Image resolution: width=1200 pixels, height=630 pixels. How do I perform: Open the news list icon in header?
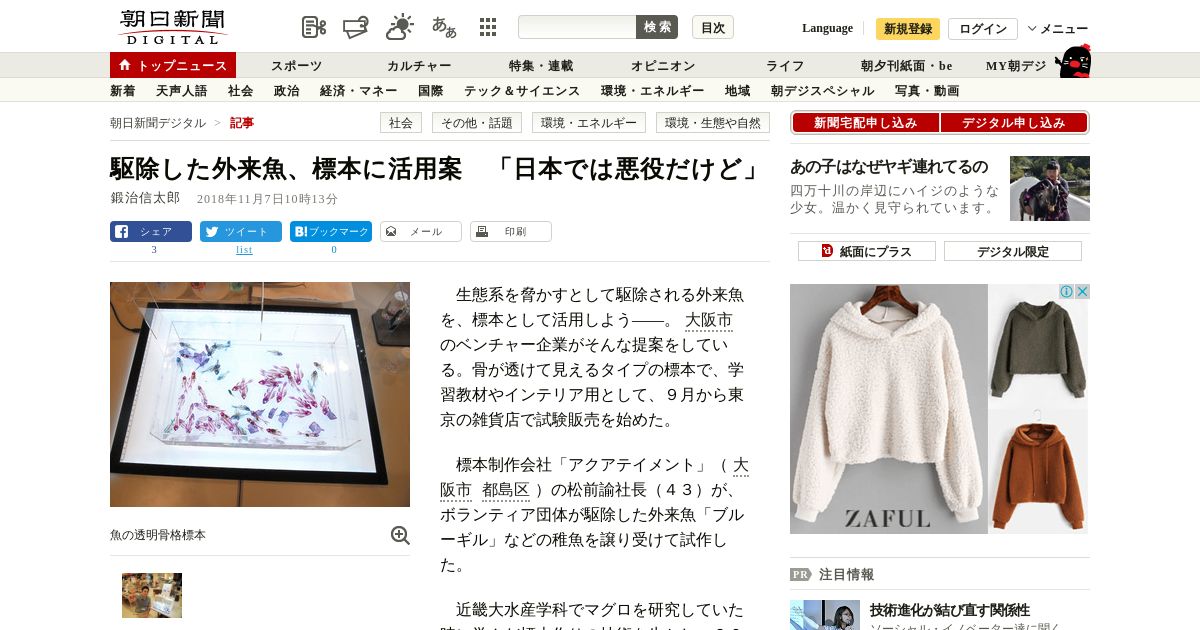[x=314, y=27]
